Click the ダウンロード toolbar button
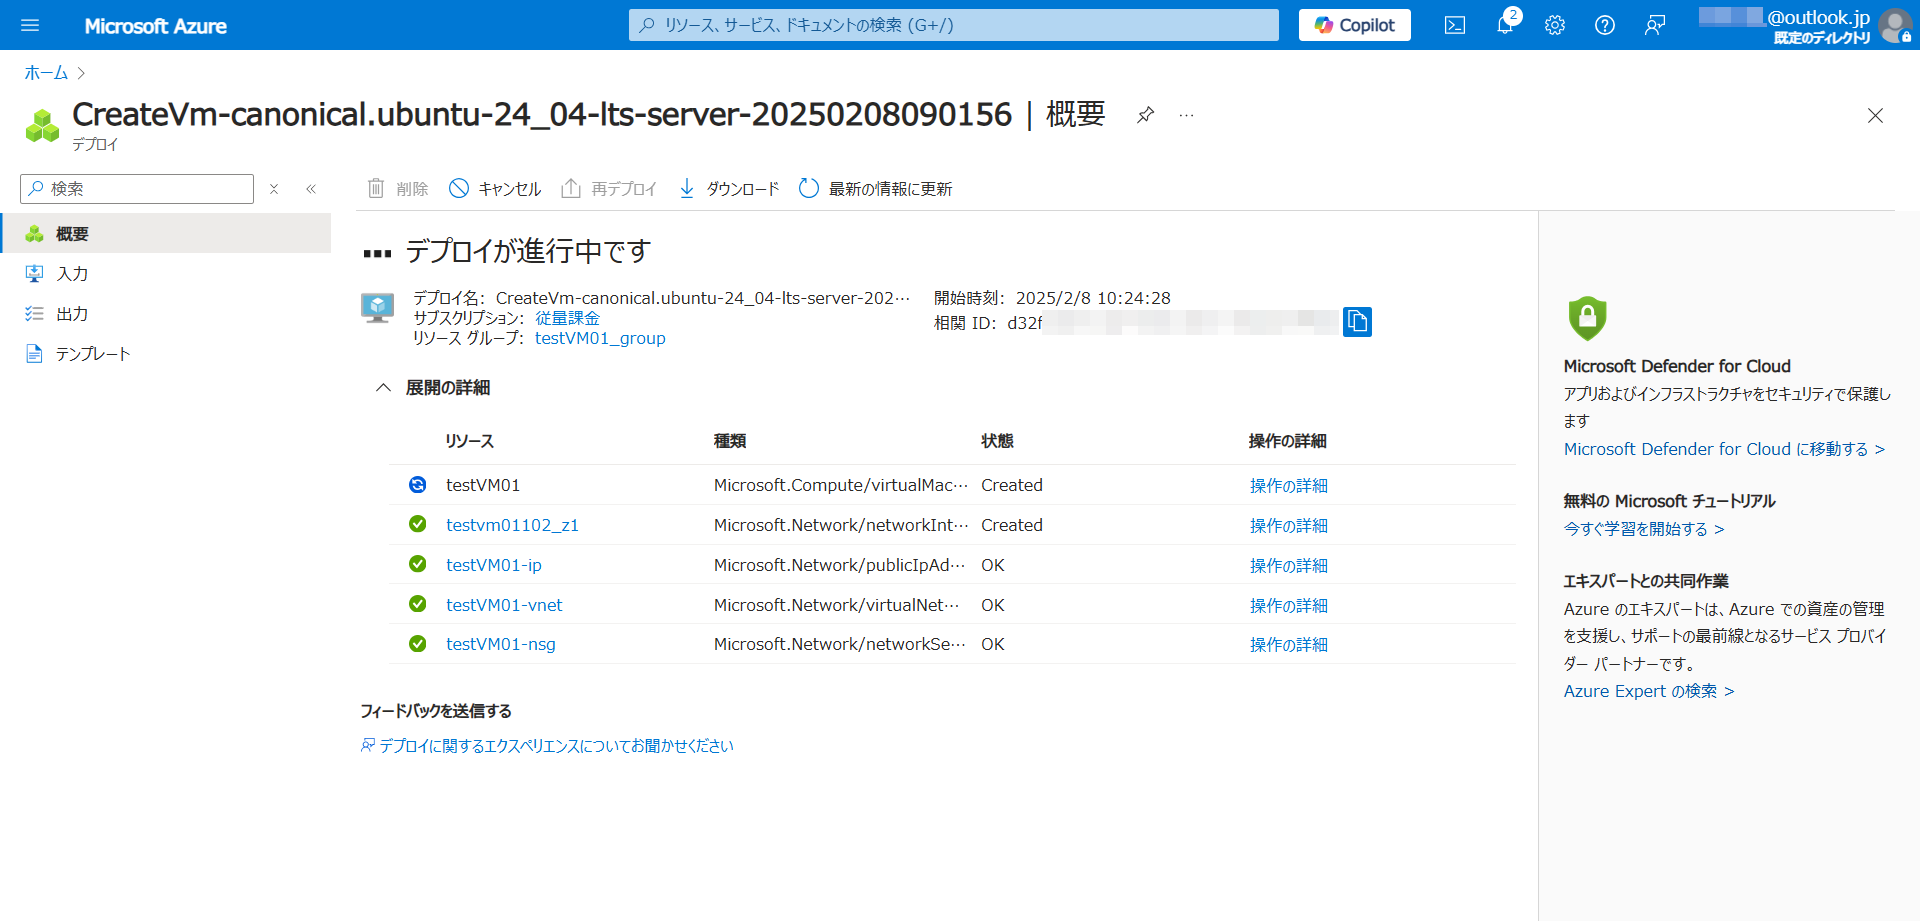 click(729, 189)
